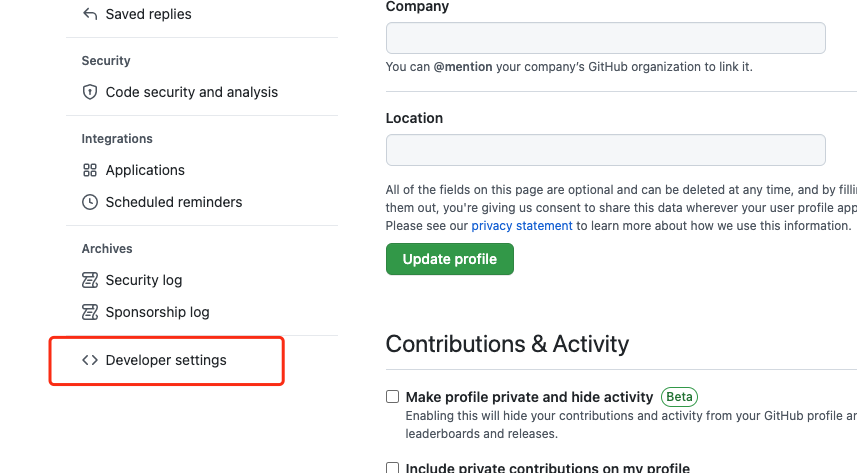Enable Make profile private and hide activity
The height and width of the screenshot is (473, 857).
point(392,396)
